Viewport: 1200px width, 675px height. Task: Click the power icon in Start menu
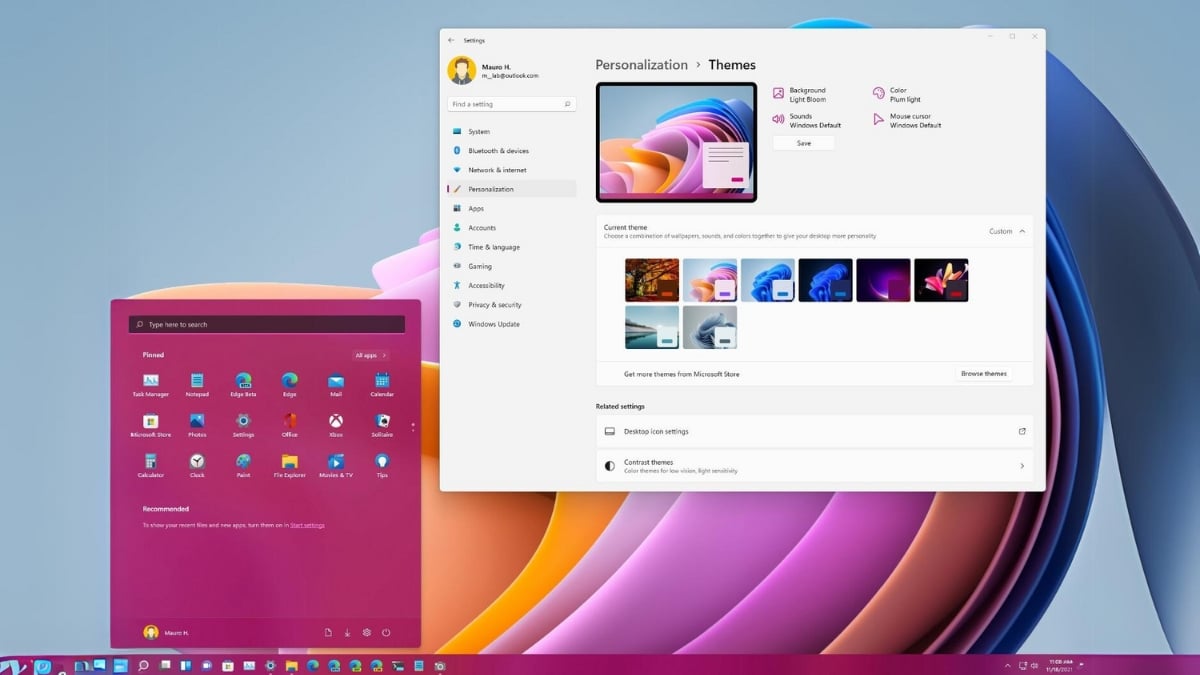point(385,632)
